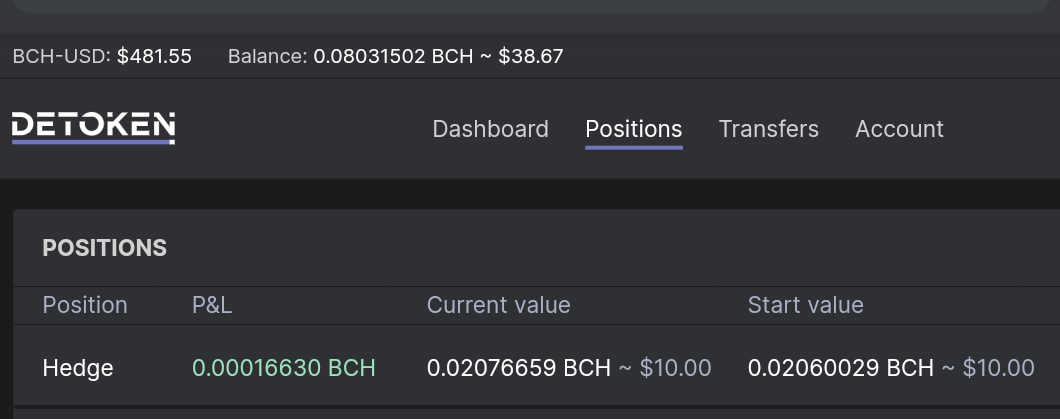Screen dimensions: 1060x419
Task: Click the Balance amount in BCH
Action: [x=393, y=56]
